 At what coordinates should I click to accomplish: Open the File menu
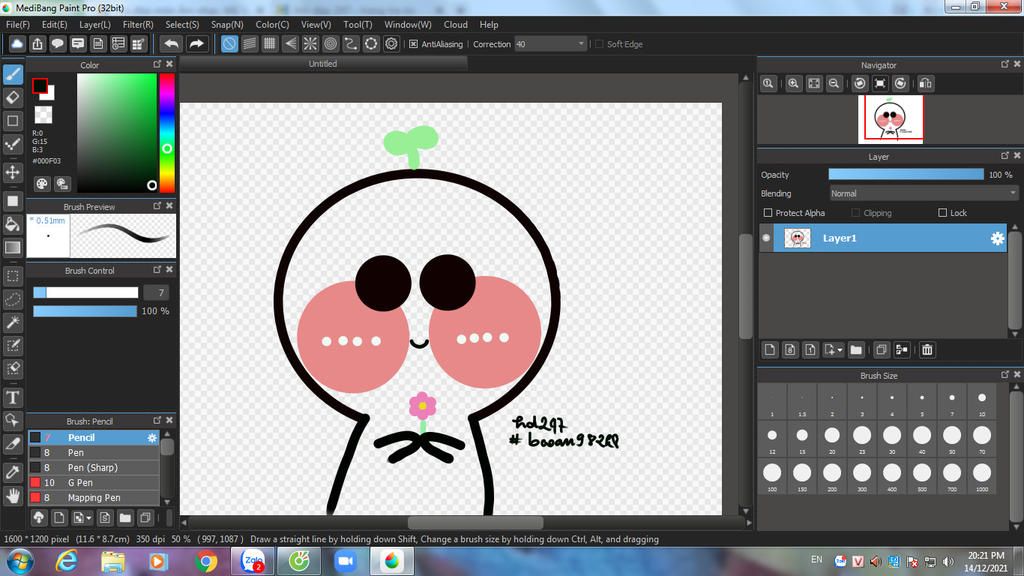[x=18, y=25]
